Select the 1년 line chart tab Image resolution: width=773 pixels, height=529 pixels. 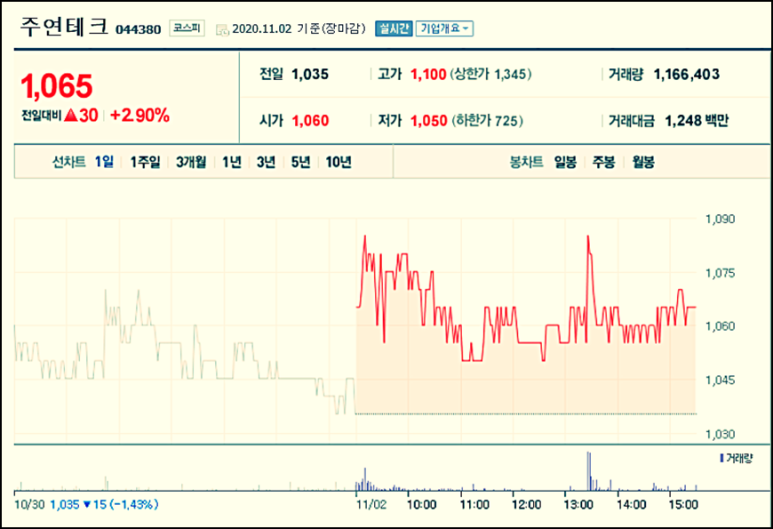coord(231,162)
